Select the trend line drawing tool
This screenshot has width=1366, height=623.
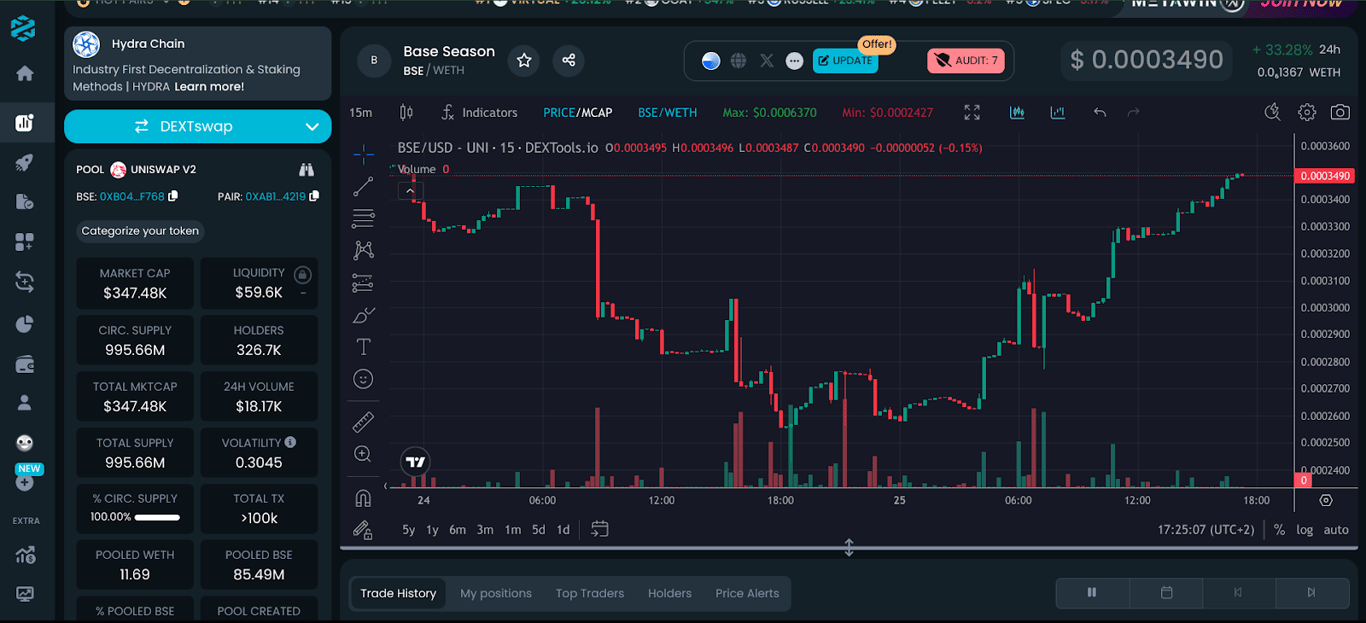(x=363, y=186)
